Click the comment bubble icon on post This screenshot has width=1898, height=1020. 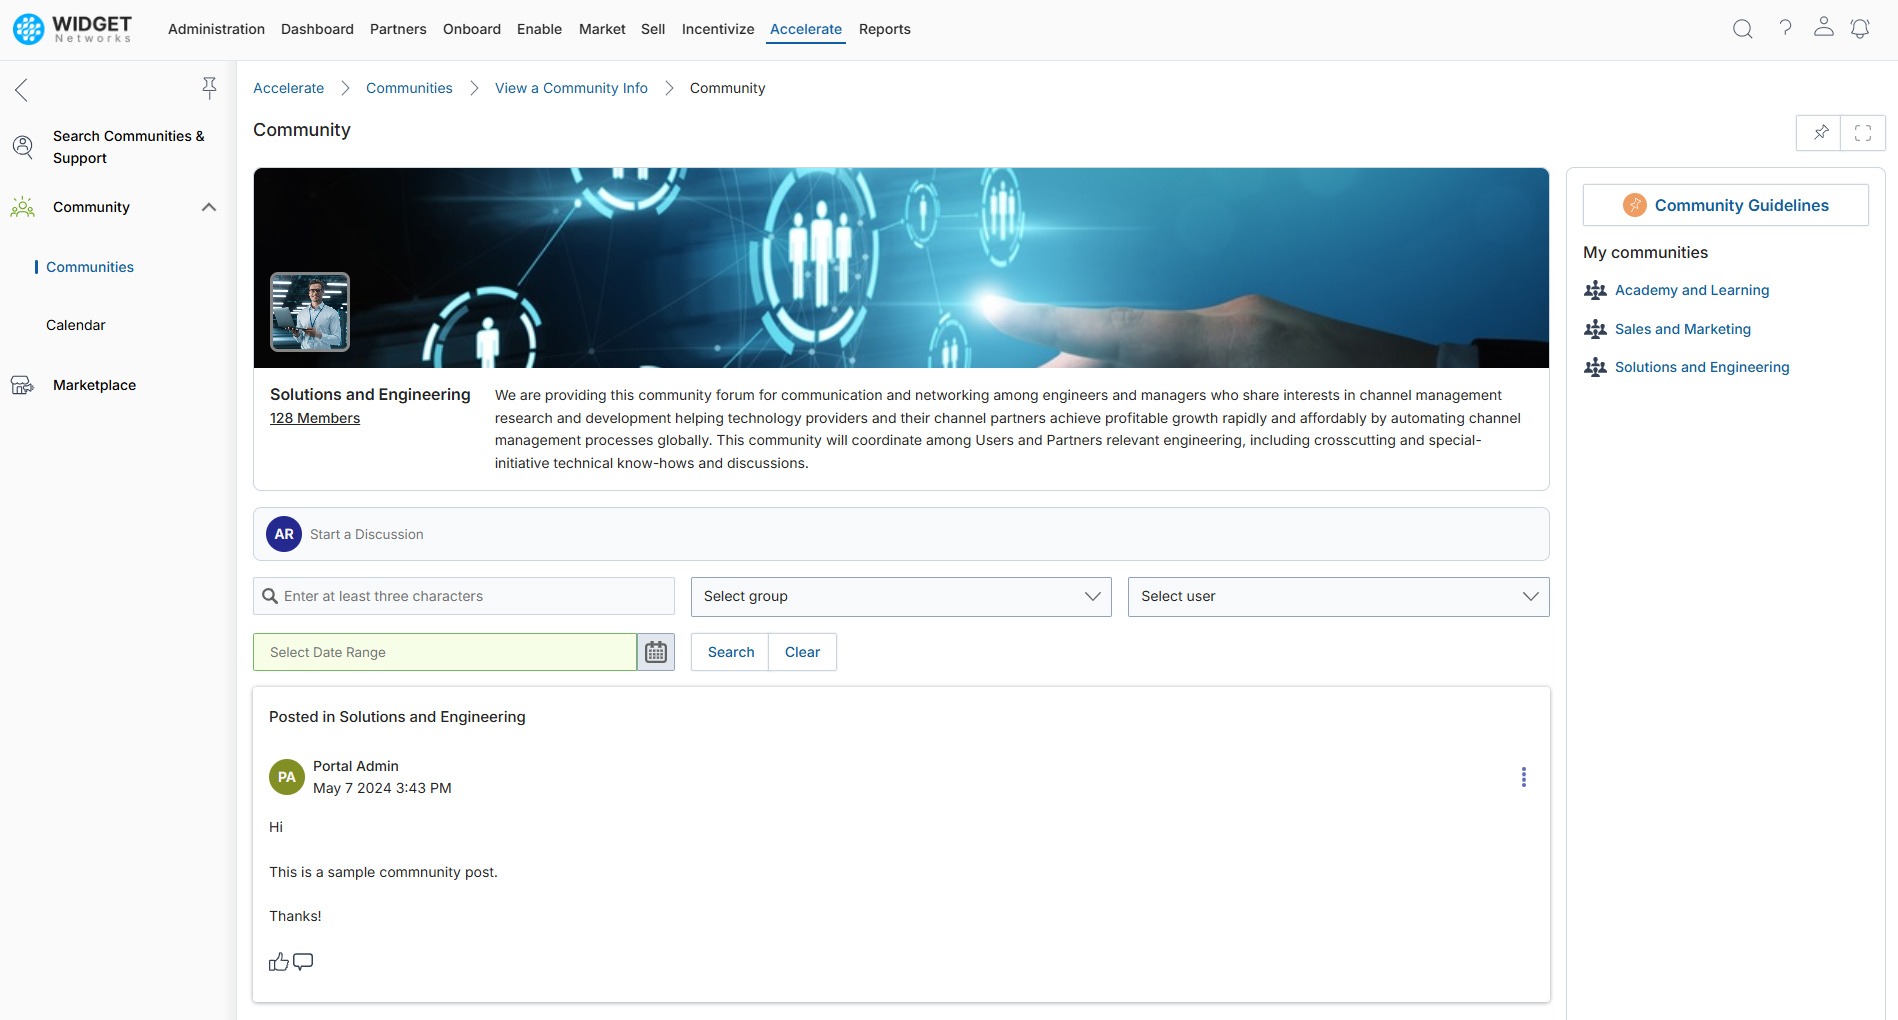tap(303, 962)
